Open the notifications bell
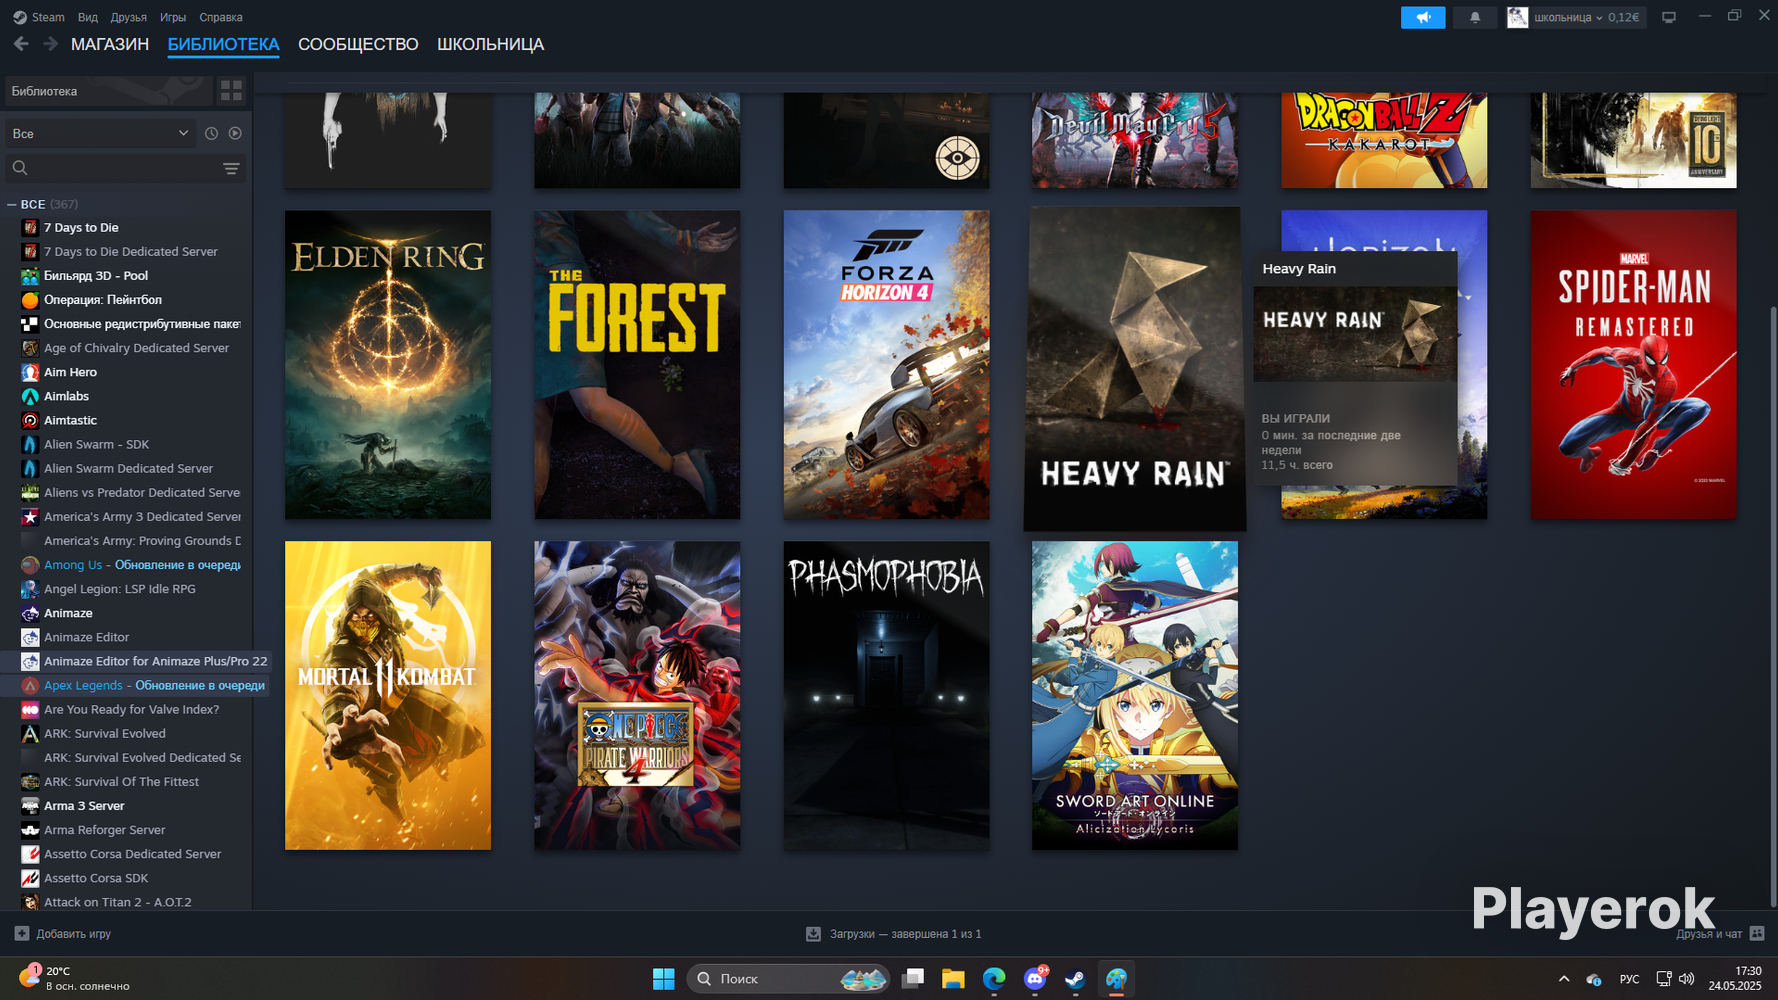 click(x=1475, y=17)
